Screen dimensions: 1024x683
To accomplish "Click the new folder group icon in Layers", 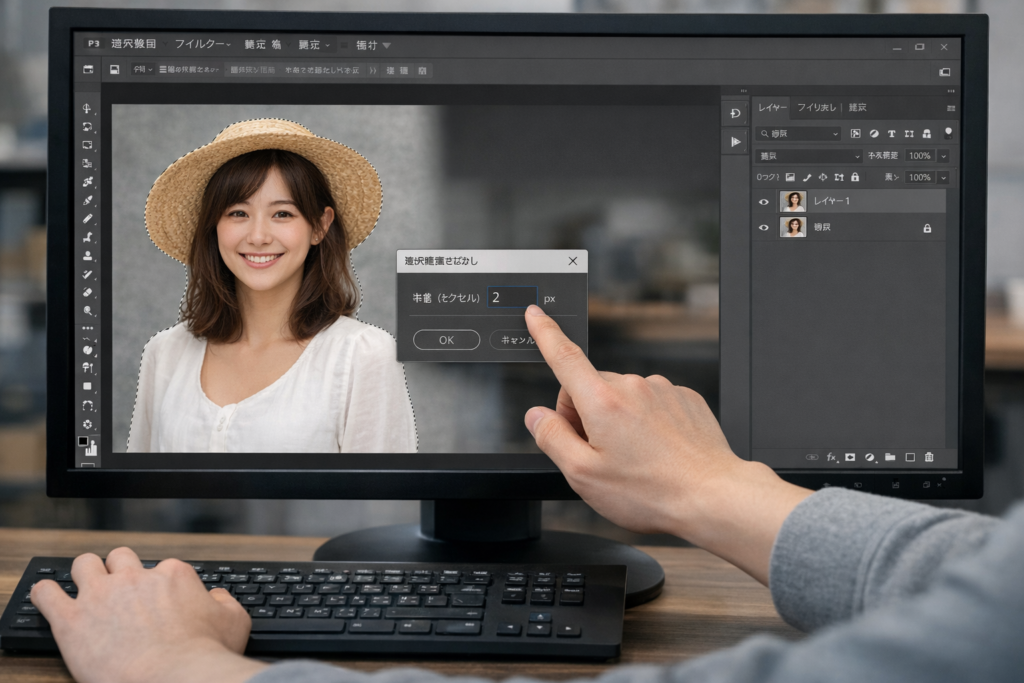I will [890, 457].
